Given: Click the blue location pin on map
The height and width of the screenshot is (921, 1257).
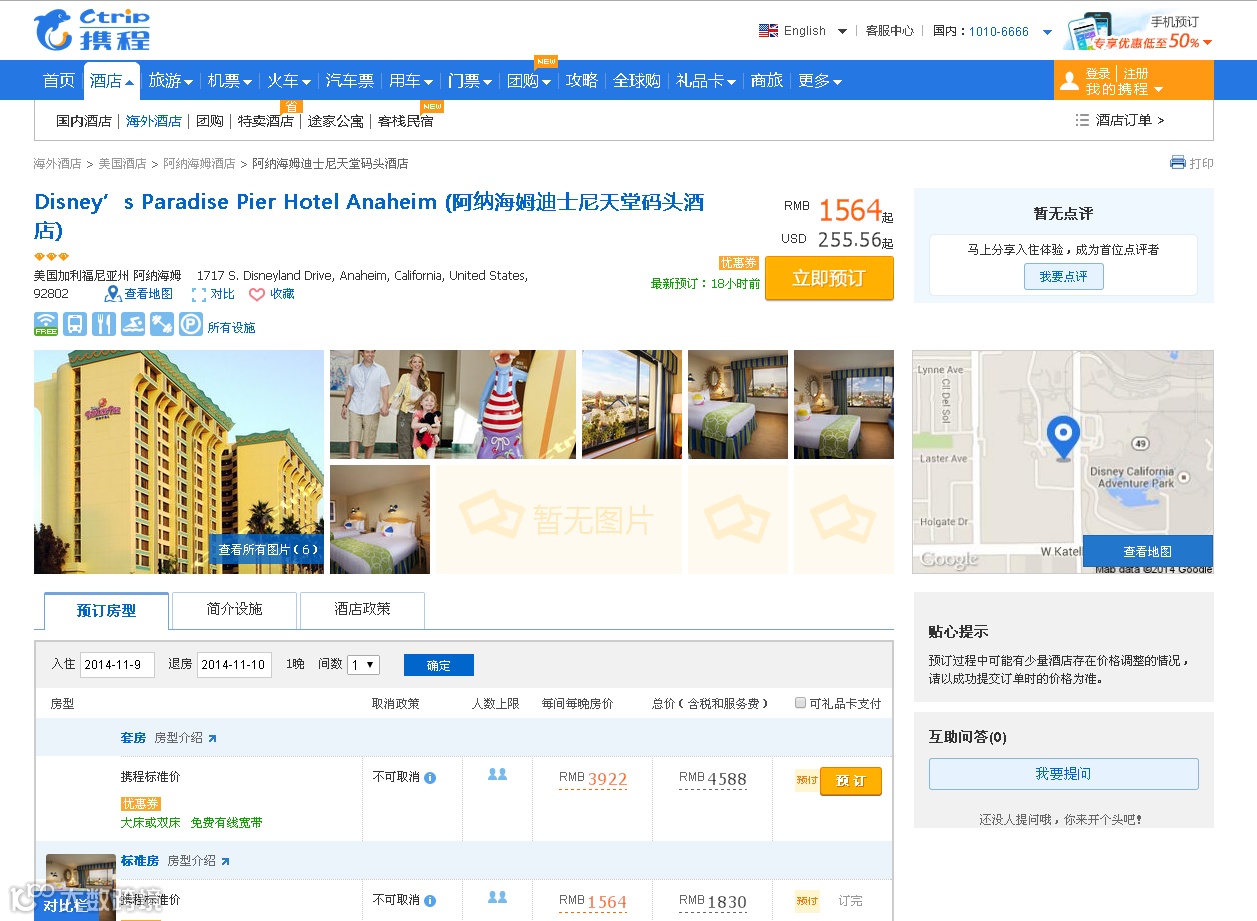Looking at the screenshot, I should [1063, 438].
